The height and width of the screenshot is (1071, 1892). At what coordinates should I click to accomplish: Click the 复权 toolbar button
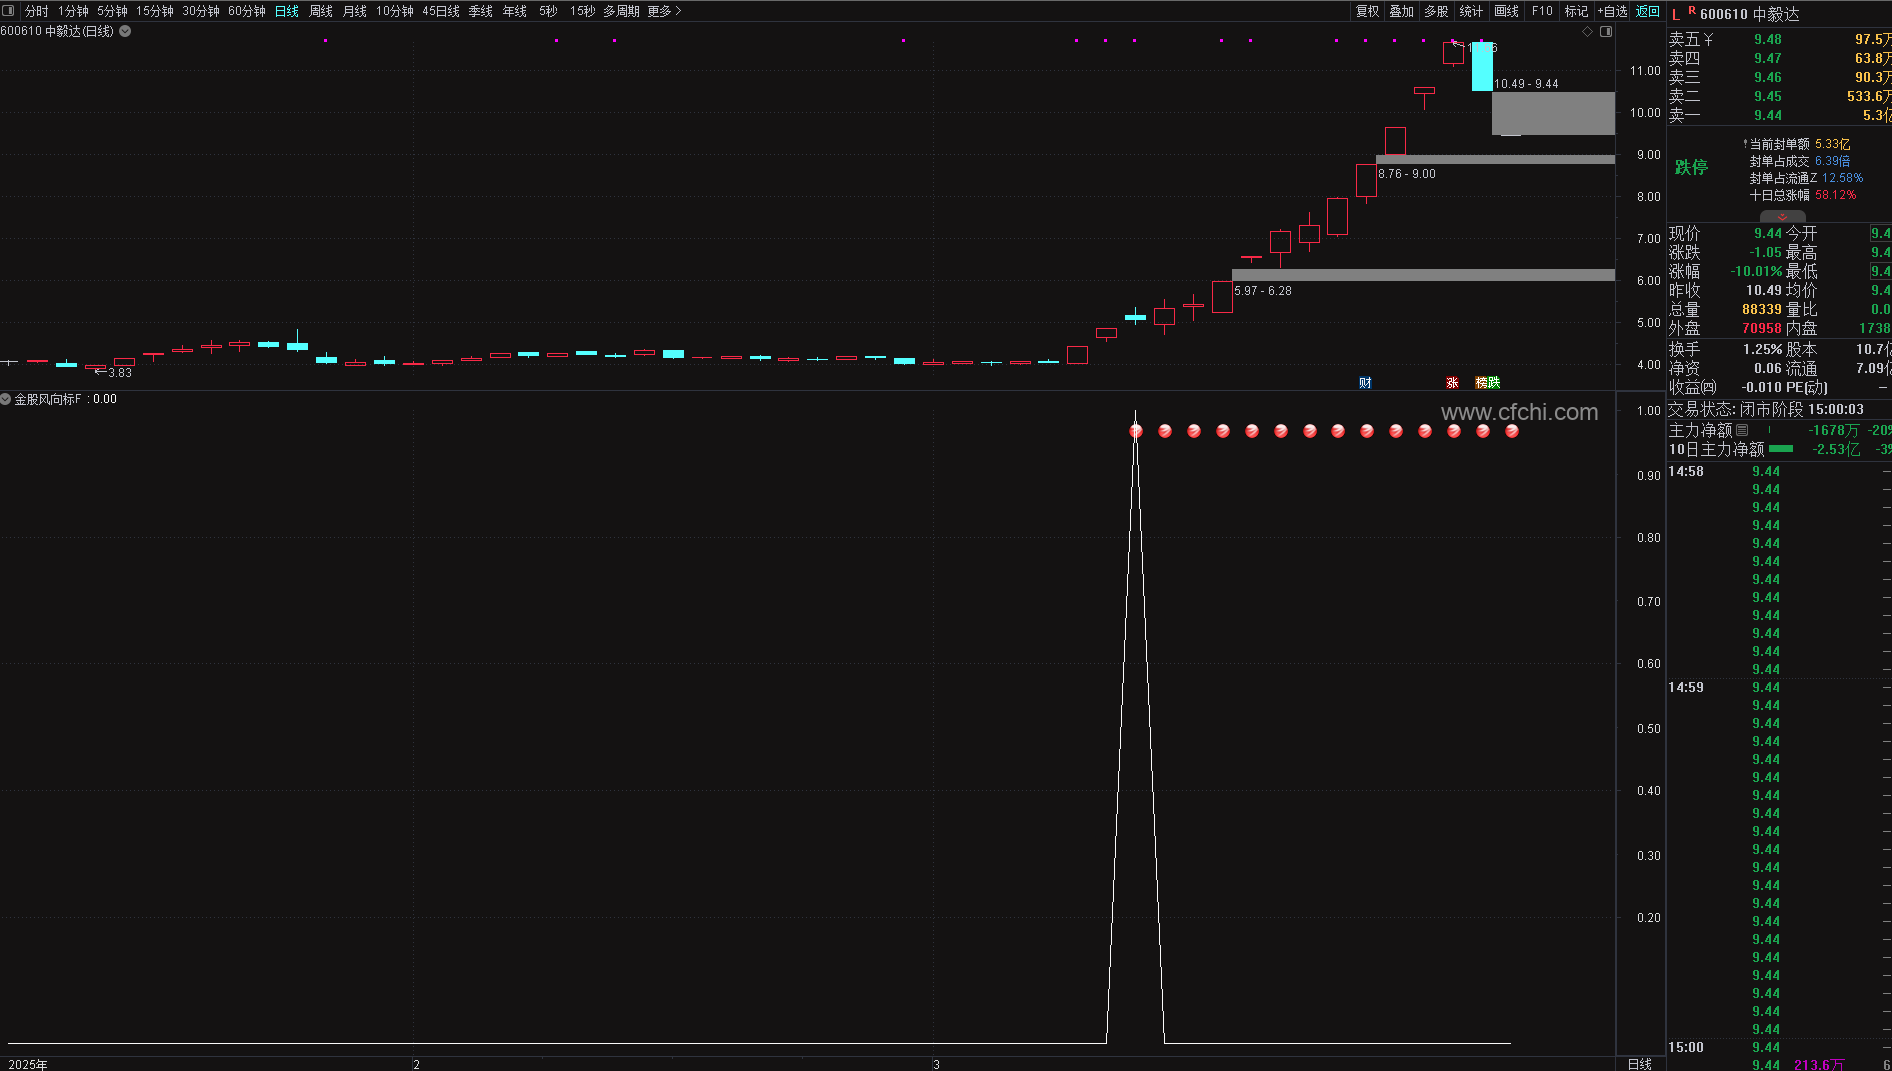1367,11
